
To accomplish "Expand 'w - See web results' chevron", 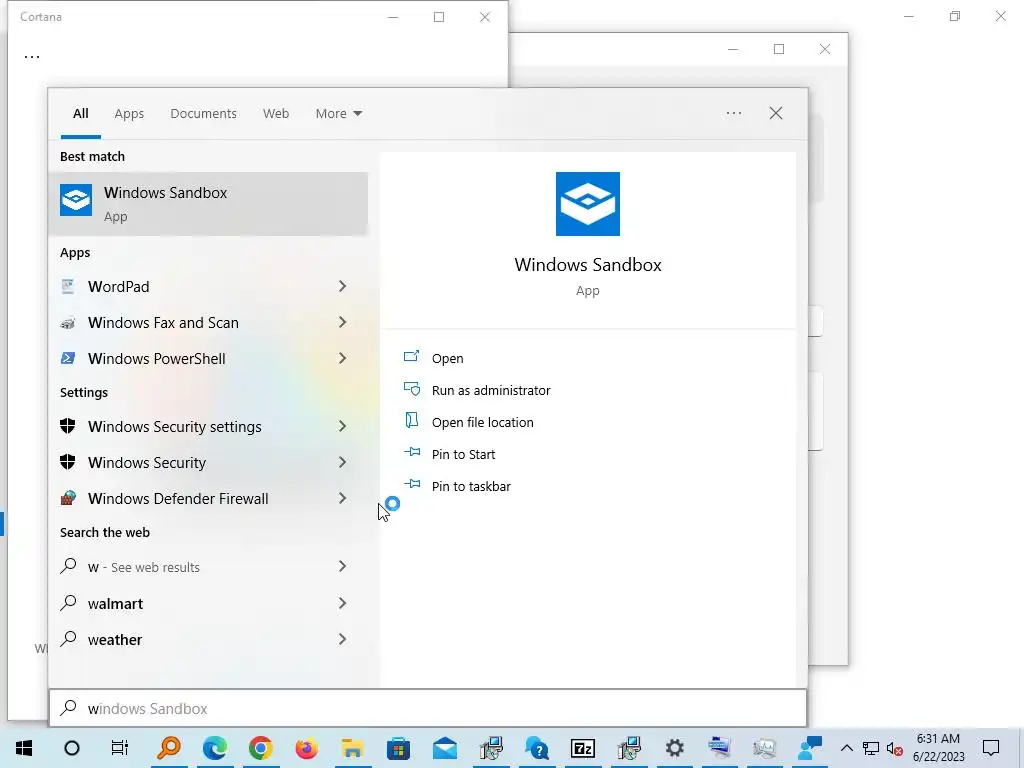I will [342, 566].
